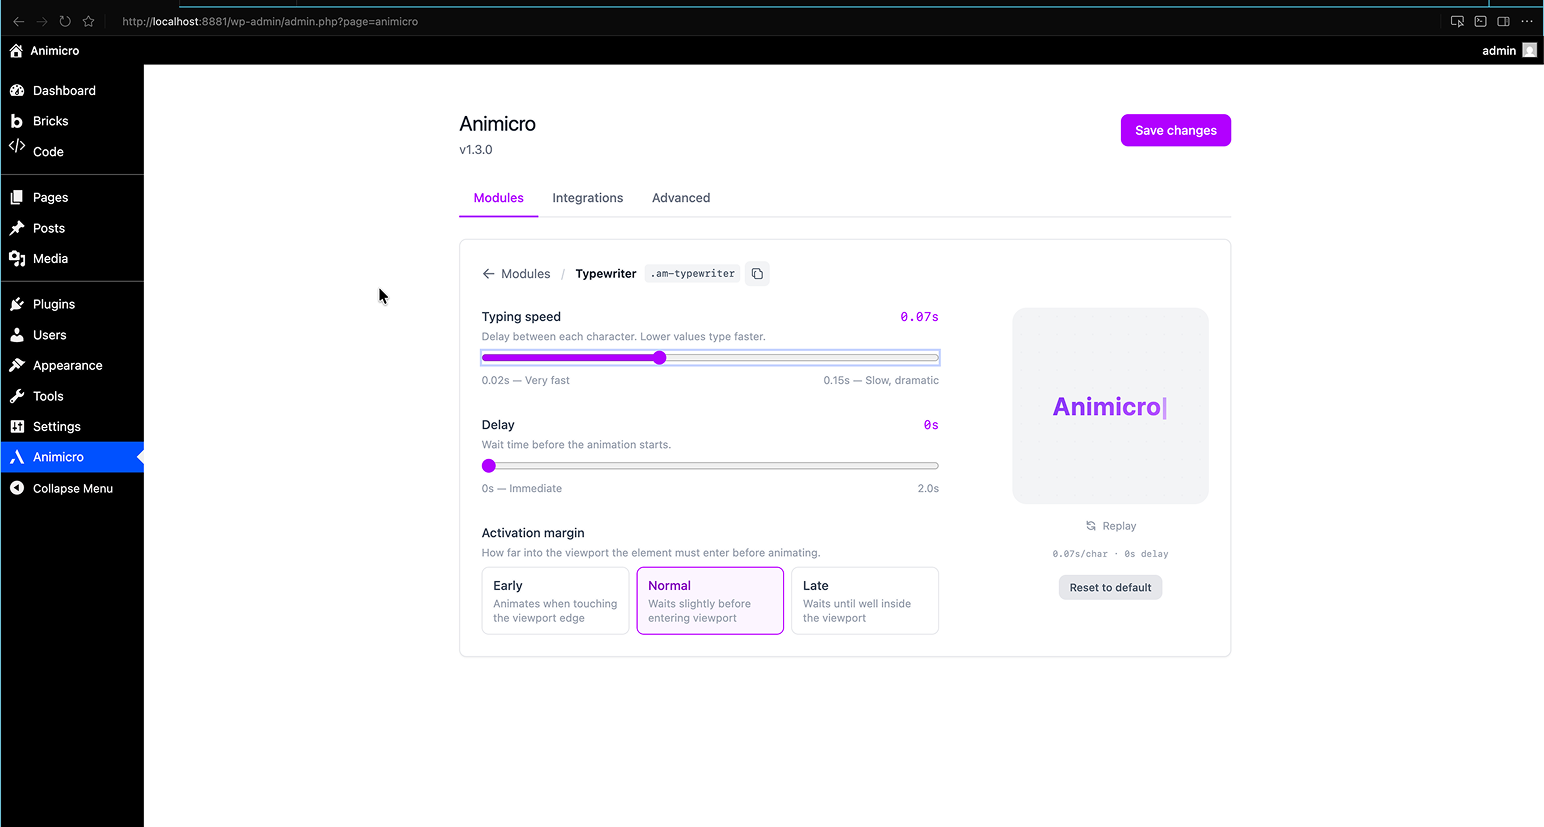Switch to the Integrations tab
The height and width of the screenshot is (827, 1544).
click(x=587, y=197)
